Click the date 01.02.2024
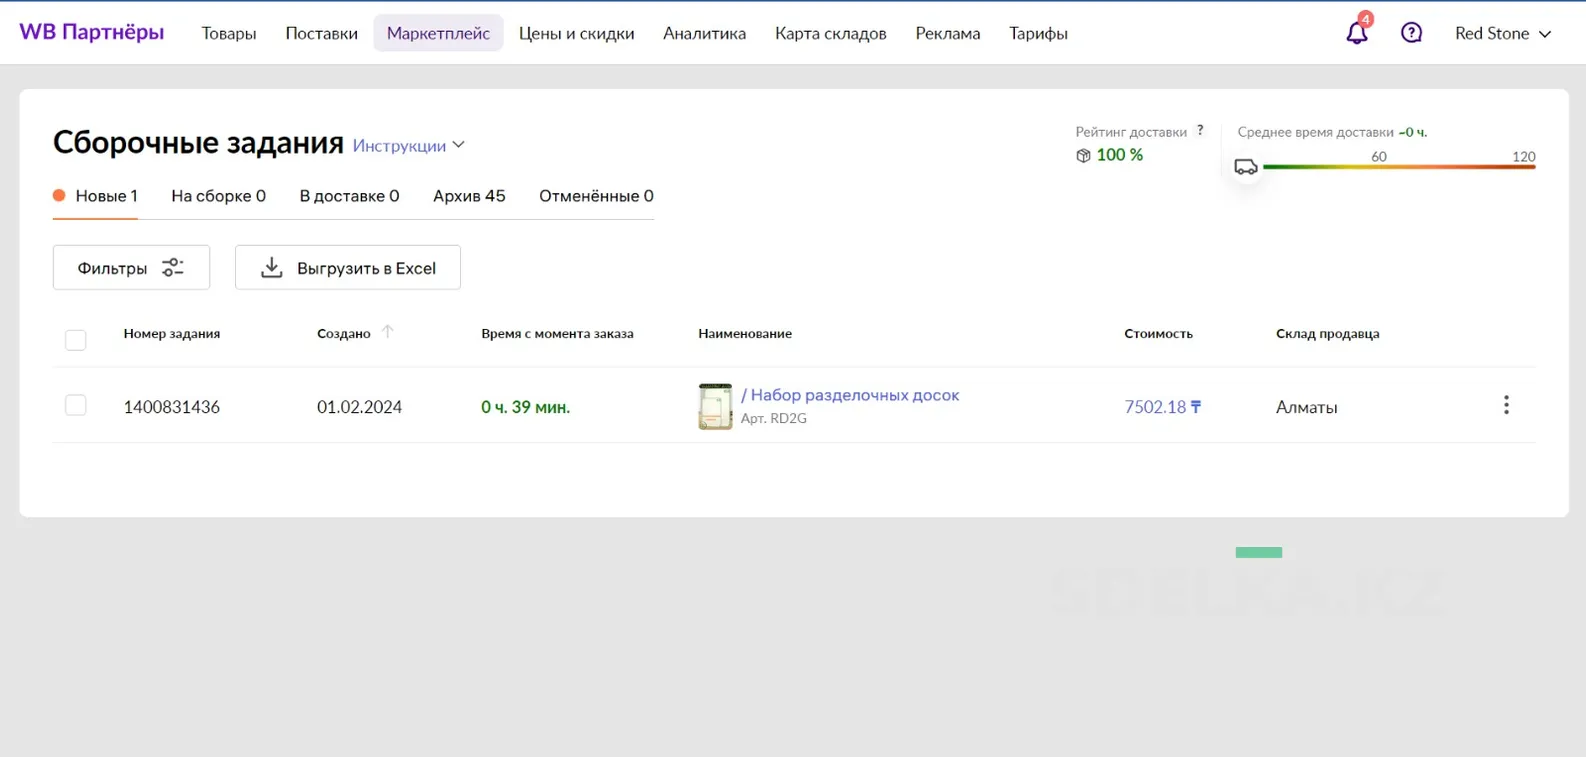This screenshot has width=1586, height=757. (x=360, y=407)
